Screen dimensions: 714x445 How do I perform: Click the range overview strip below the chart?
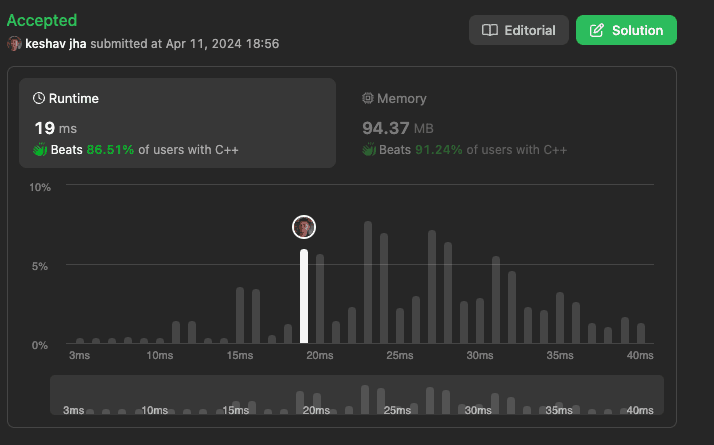click(357, 395)
